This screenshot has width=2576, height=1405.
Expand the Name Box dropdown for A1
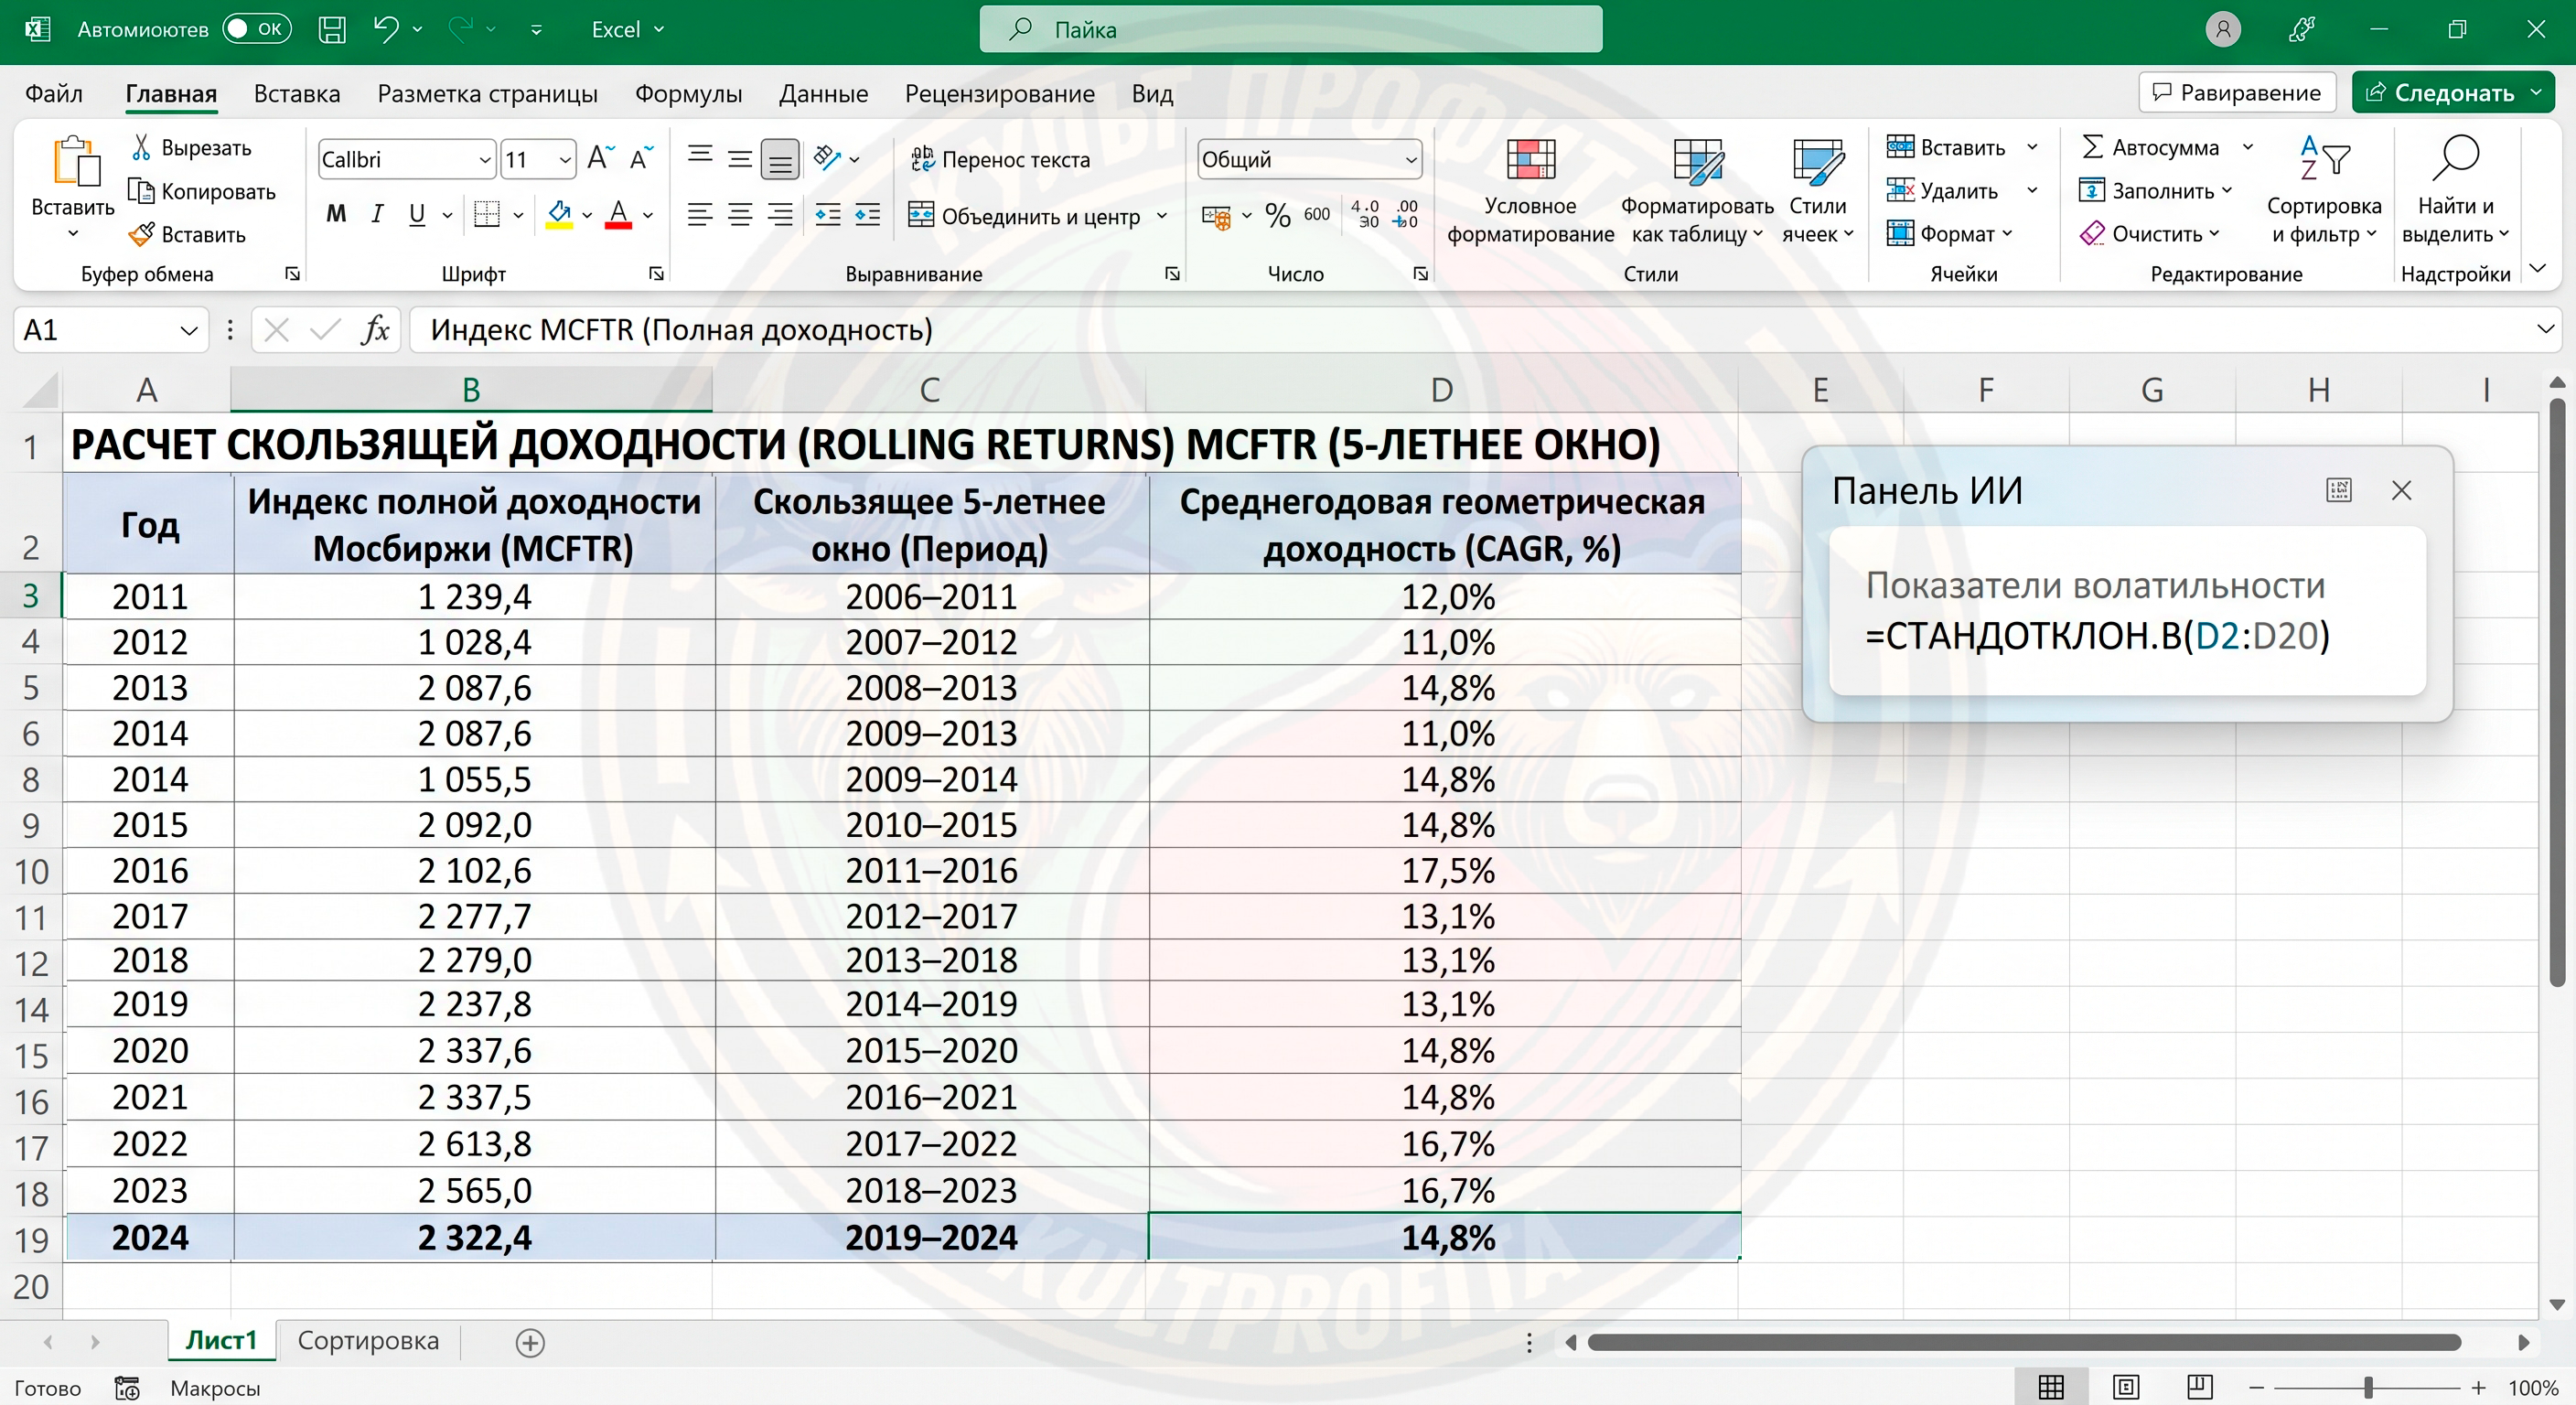tap(188, 330)
